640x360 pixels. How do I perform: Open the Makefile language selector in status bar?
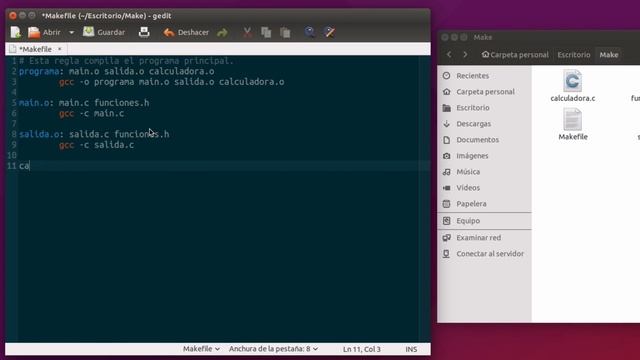tap(201, 349)
